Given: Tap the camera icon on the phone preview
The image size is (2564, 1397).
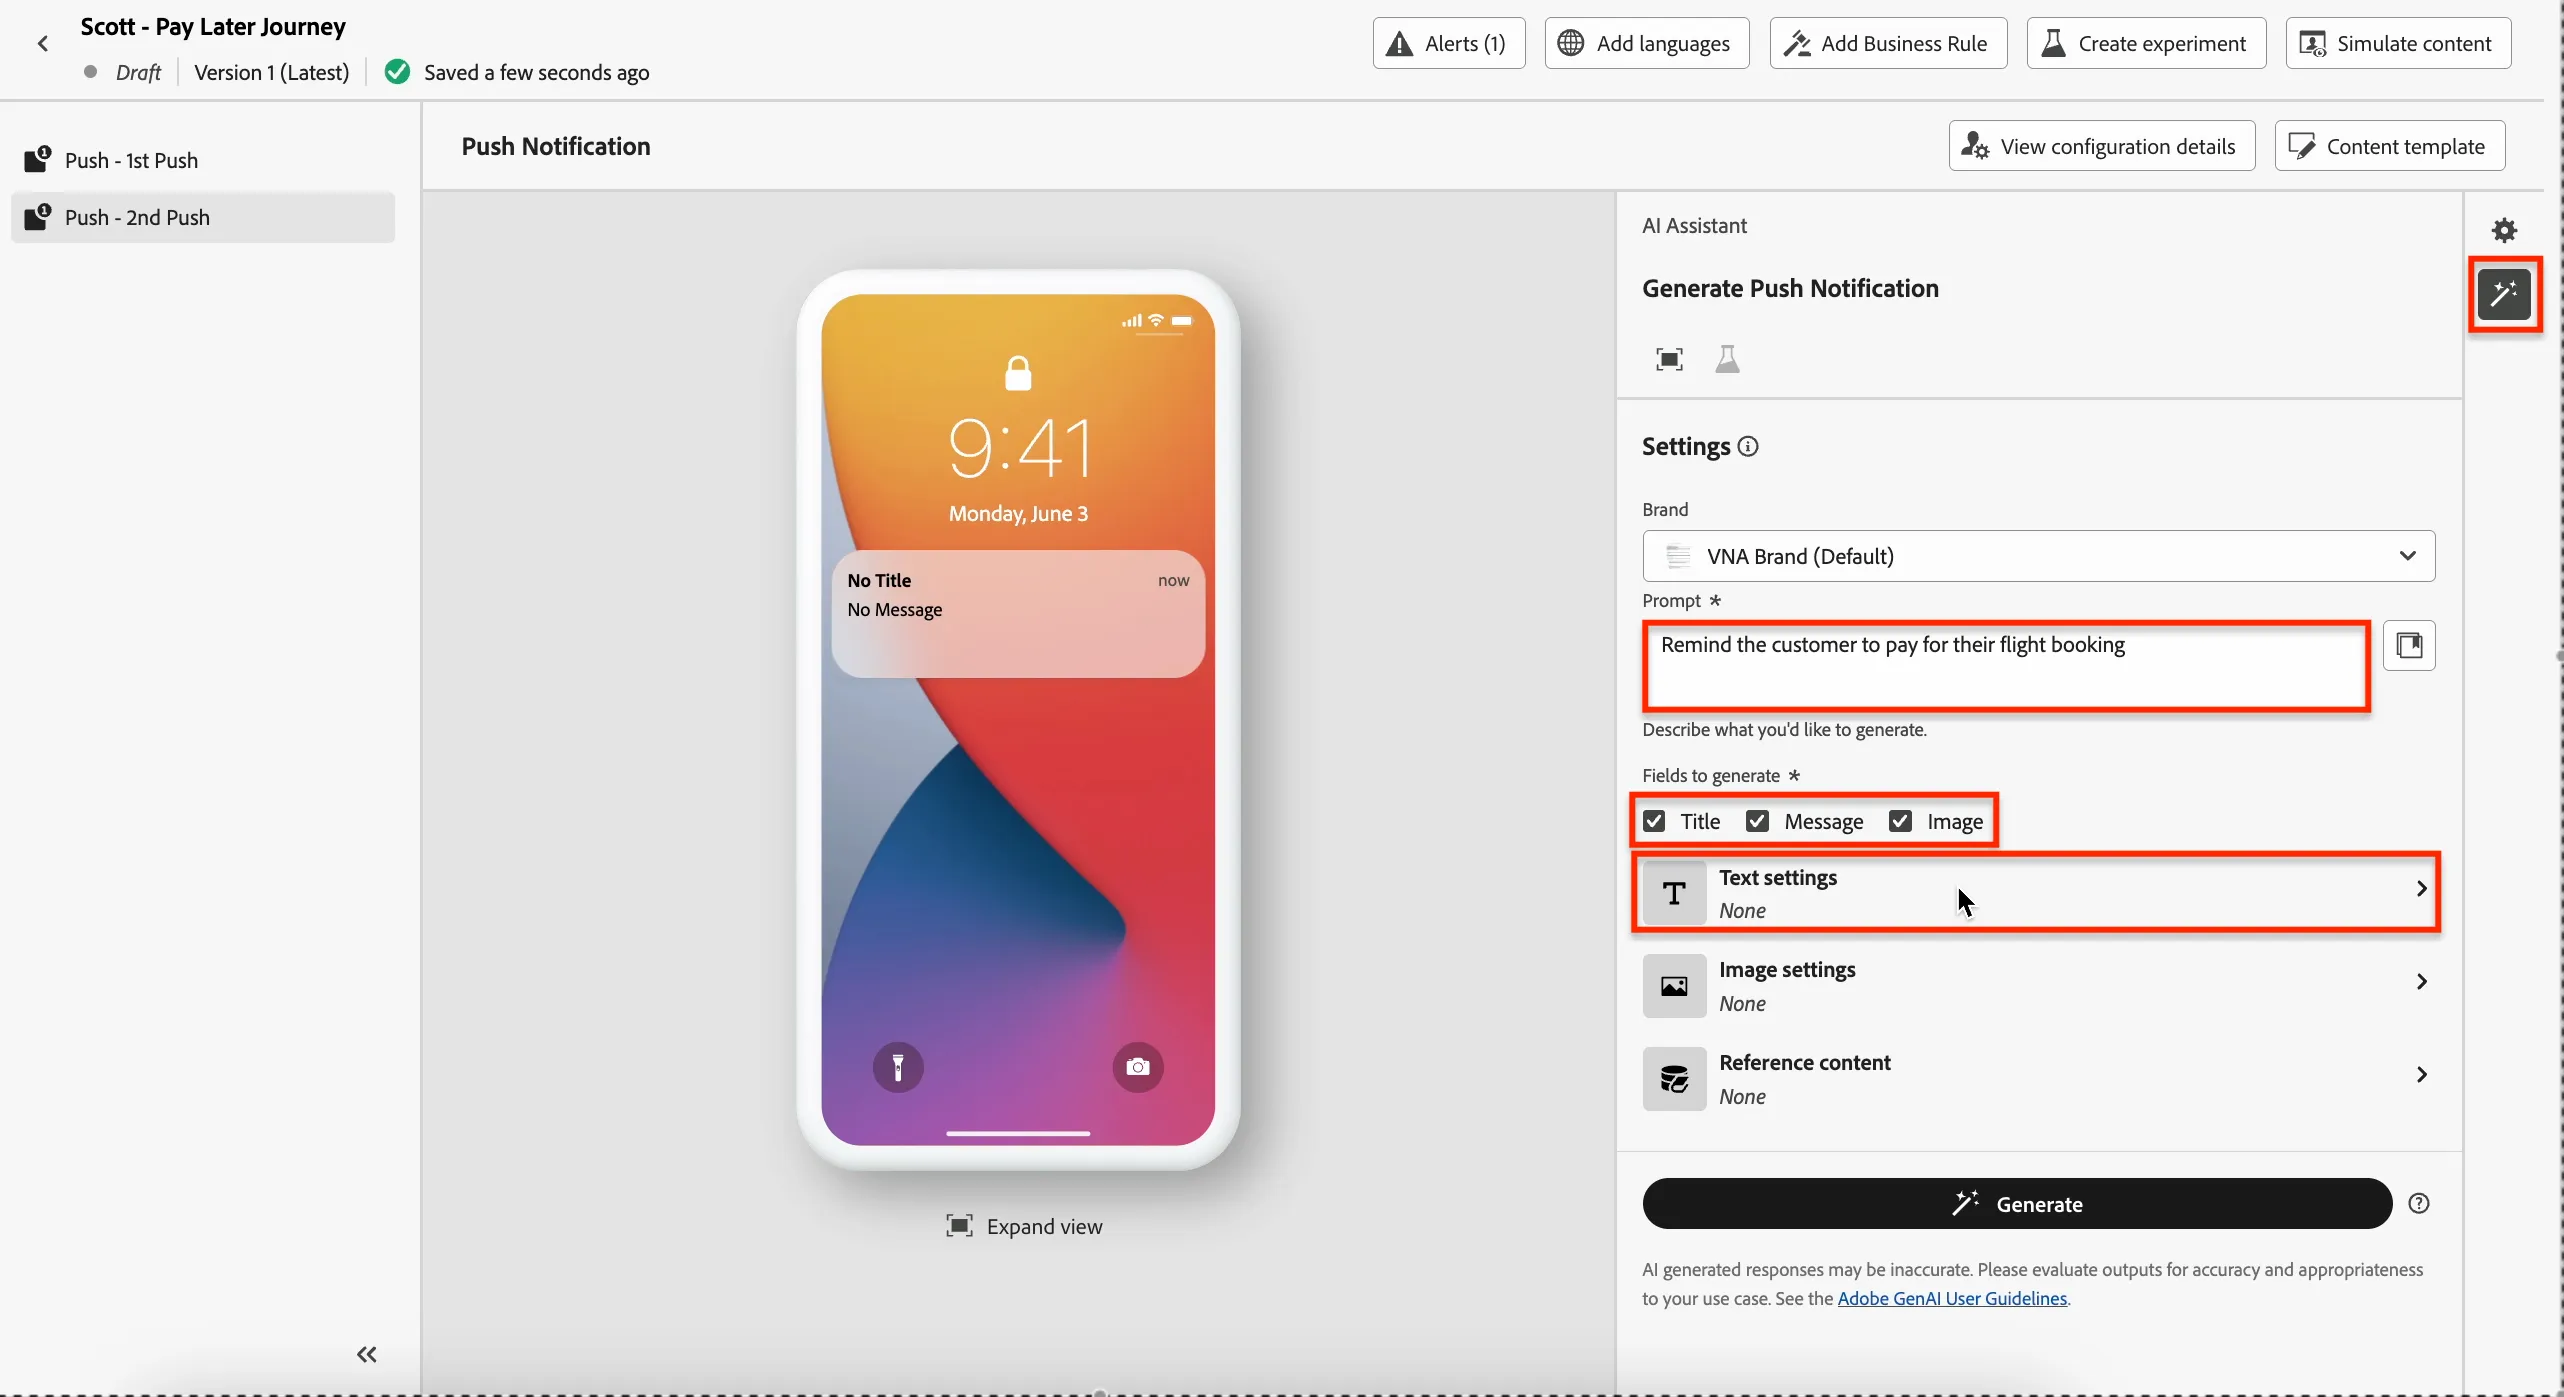Looking at the screenshot, I should pos(1138,1067).
